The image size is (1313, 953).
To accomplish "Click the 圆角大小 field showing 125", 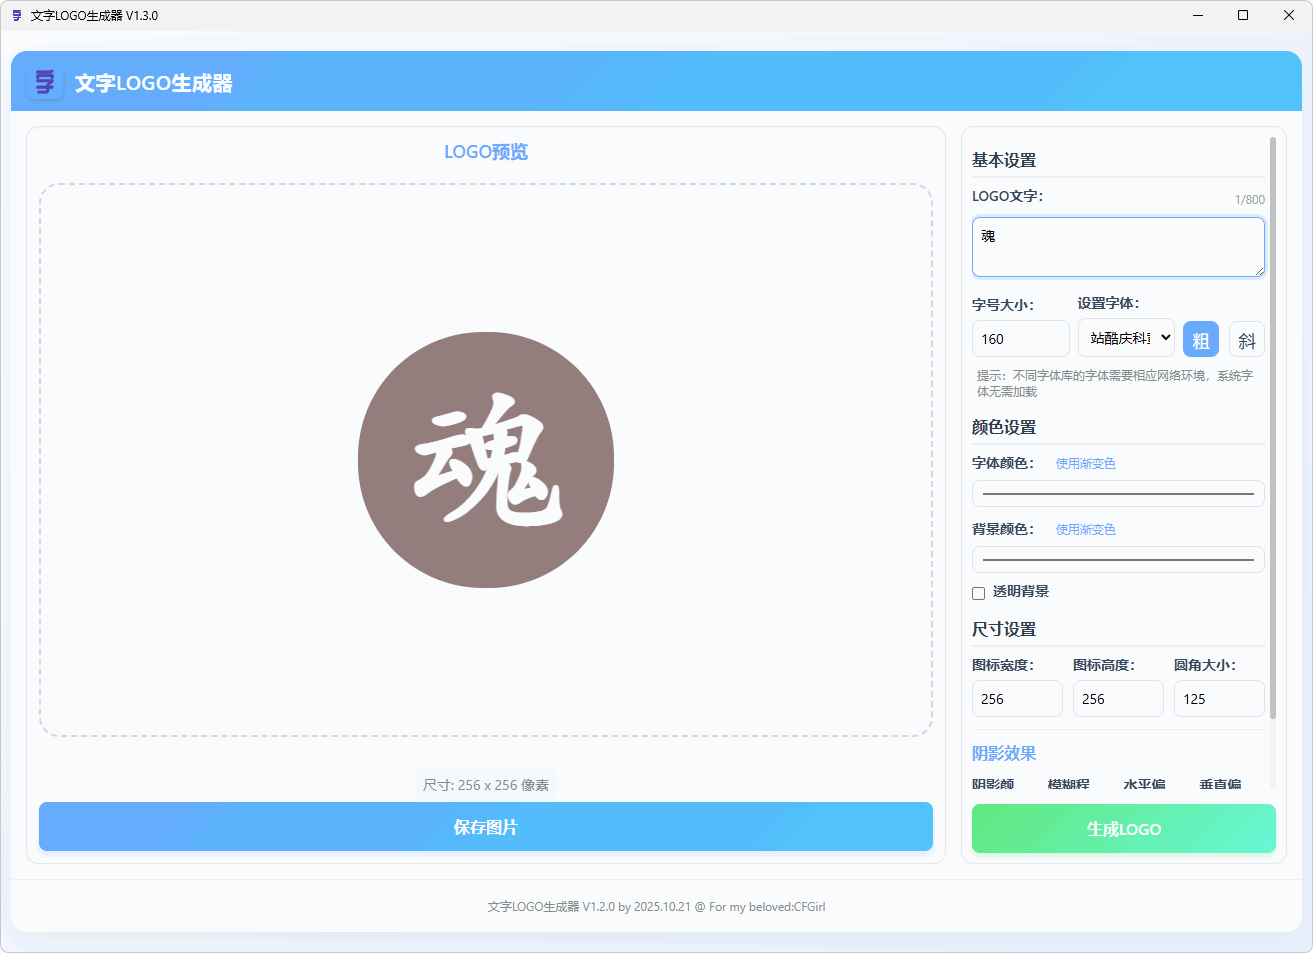I will click(x=1218, y=698).
